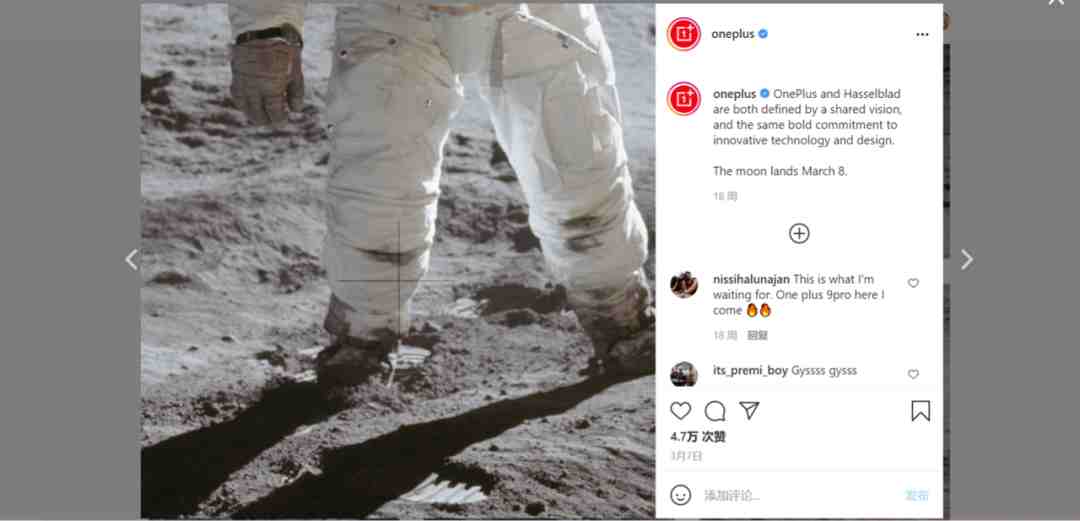Screen dimensions: 1080x521
Task: Share post via paper plane icon
Action: click(x=749, y=411)
